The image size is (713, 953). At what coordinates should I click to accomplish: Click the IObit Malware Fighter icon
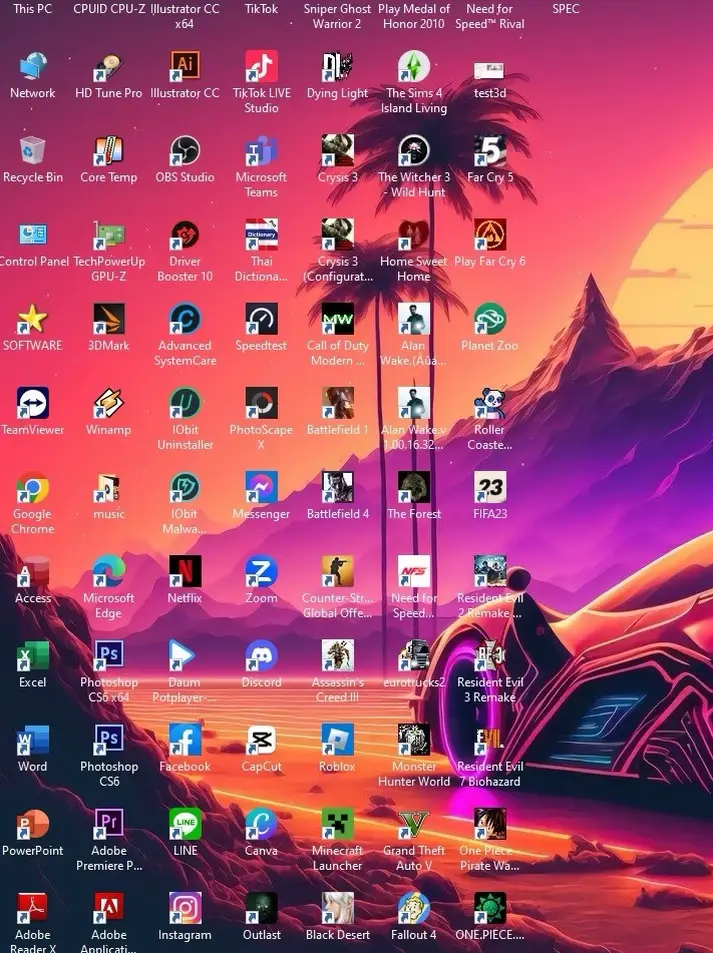click(185, 487)
